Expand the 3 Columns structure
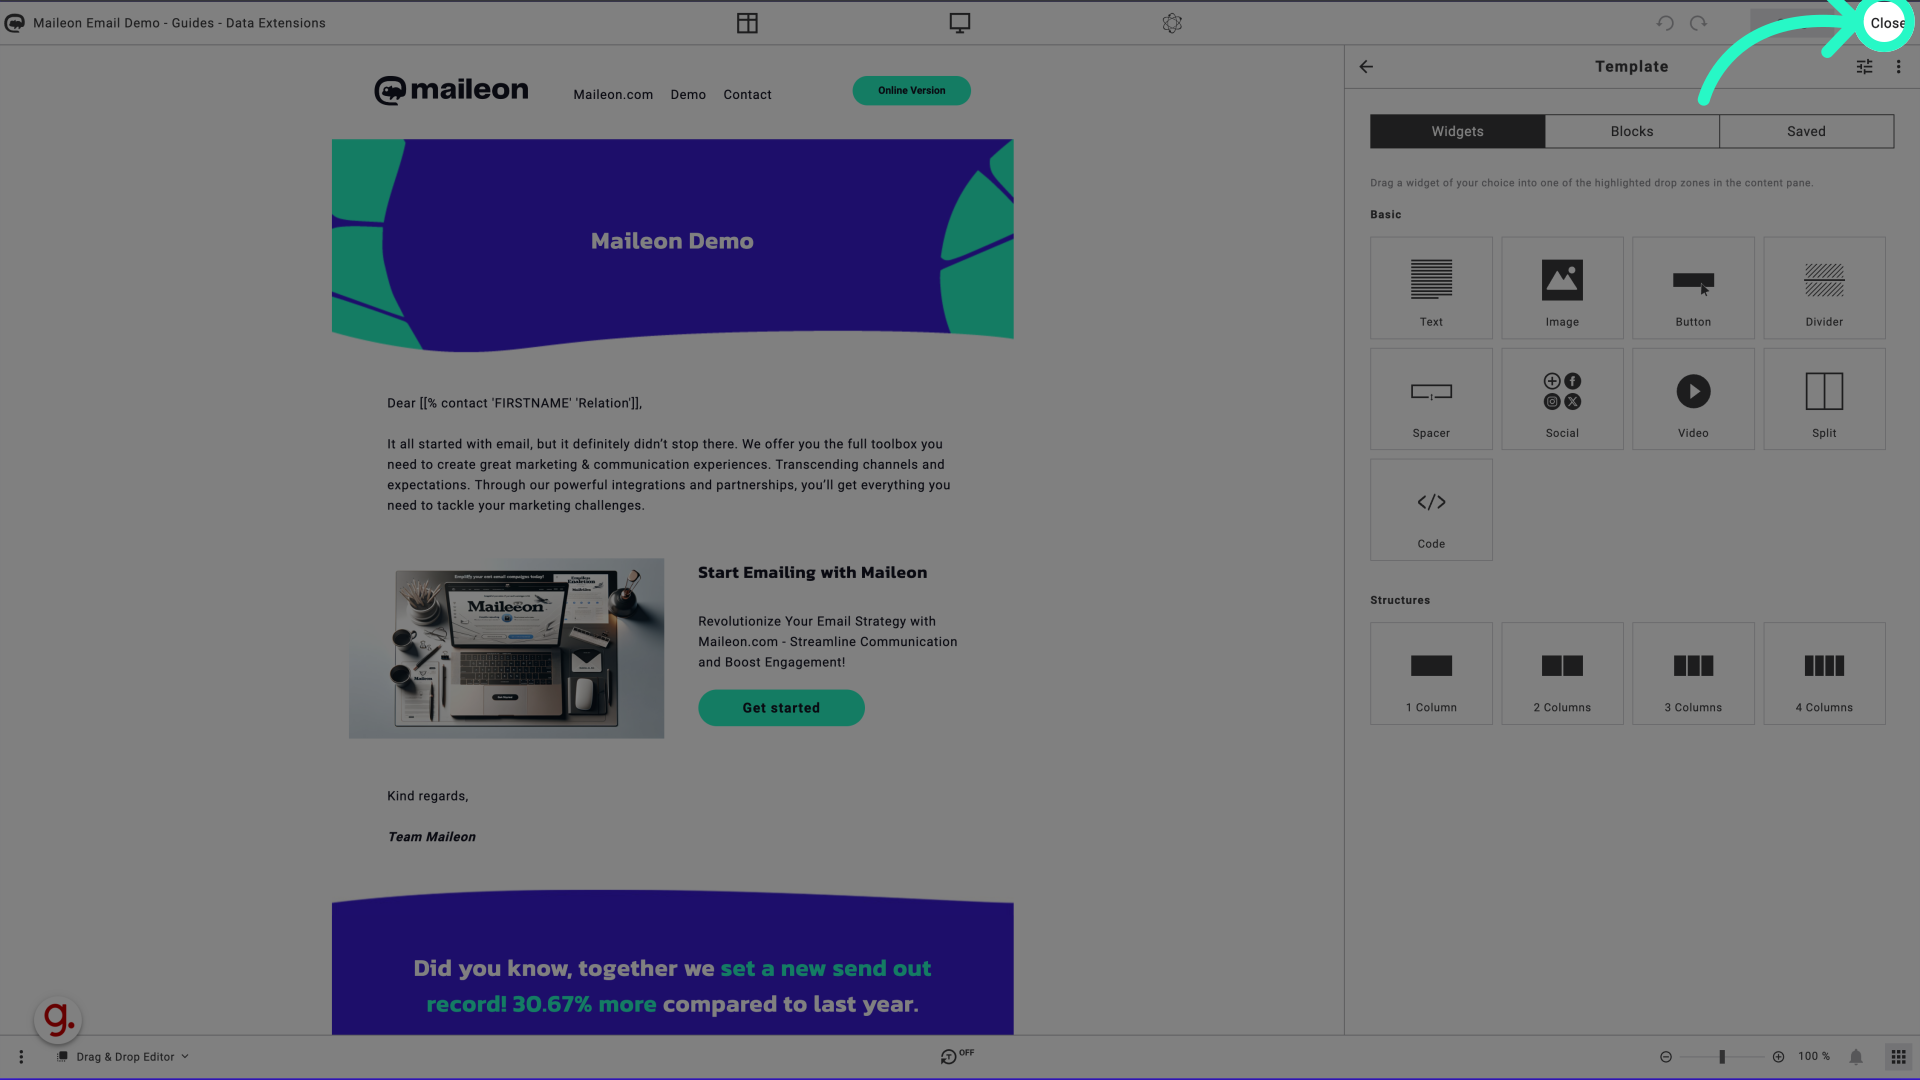The height and width of the screenshot is (1080, 1920). [1693, 673]
